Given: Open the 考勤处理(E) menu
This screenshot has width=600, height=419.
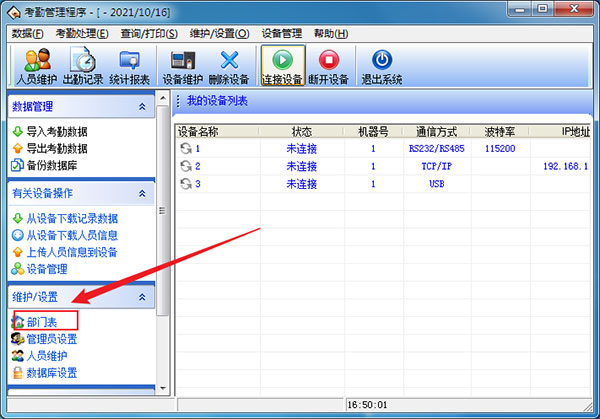Looking at the screenshot, I should pyautogui.click(x=82, y=34).
